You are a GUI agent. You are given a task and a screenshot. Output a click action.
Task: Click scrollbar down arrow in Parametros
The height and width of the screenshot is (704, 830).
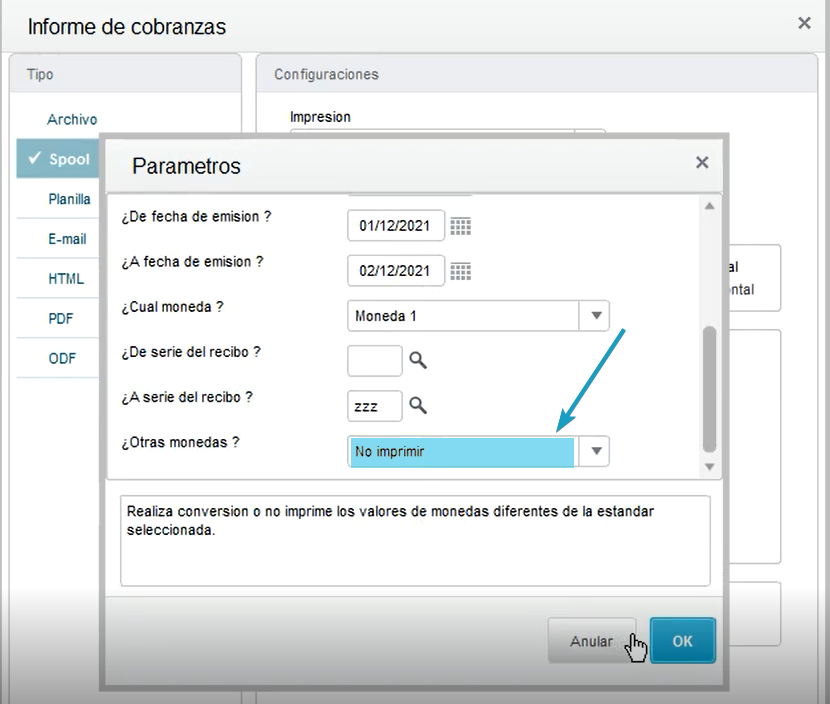coord(710,467)
